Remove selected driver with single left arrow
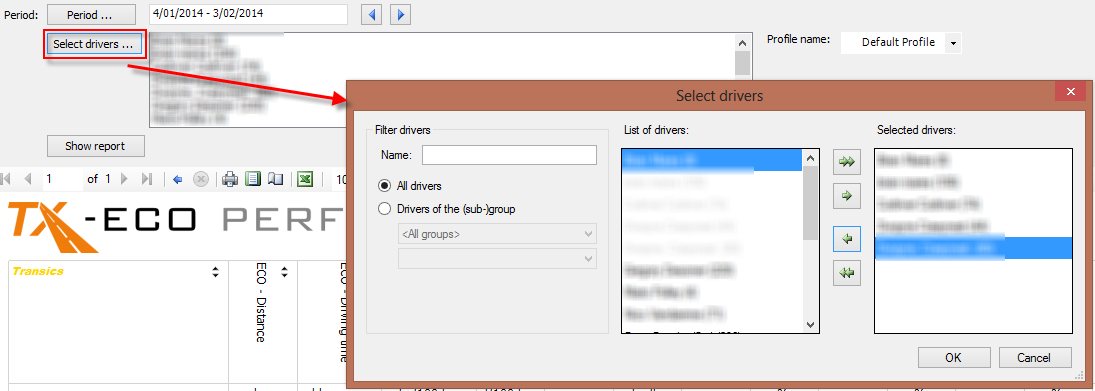 (x=846, y=239)
